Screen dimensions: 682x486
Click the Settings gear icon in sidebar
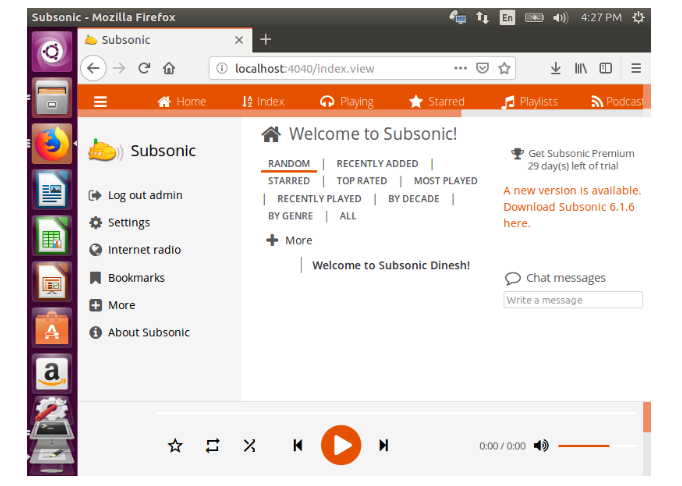[95, 223]
